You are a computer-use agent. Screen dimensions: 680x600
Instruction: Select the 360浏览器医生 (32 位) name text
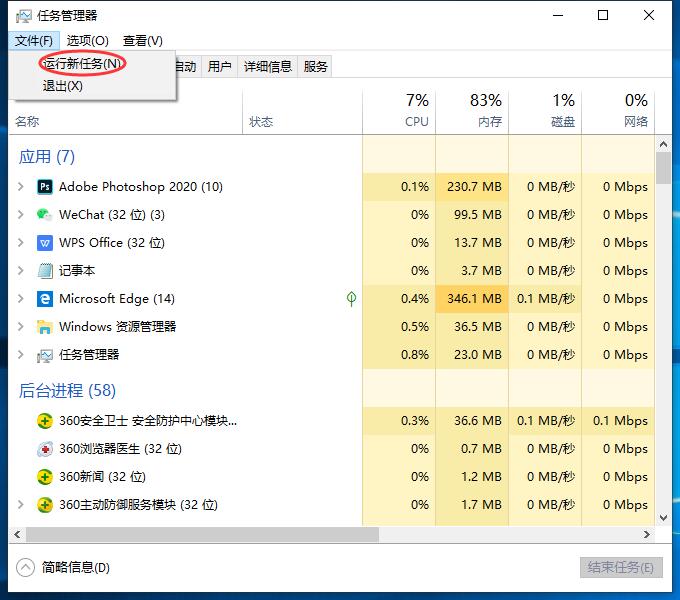121,449
